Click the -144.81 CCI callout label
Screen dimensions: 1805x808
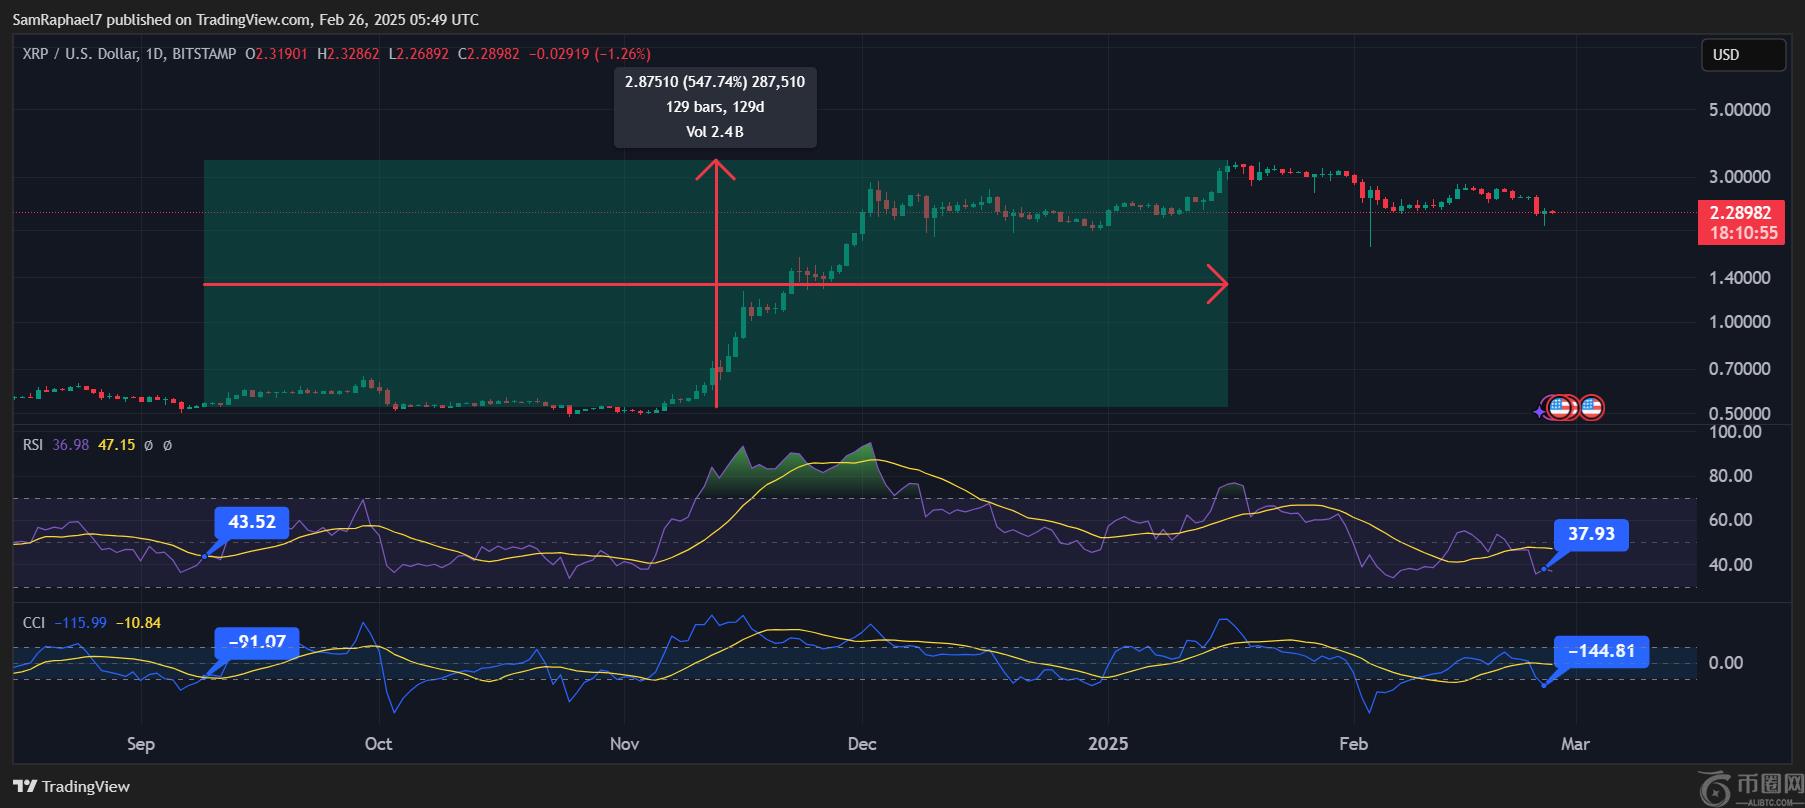pyautogui.click(x=1601, y=651)
